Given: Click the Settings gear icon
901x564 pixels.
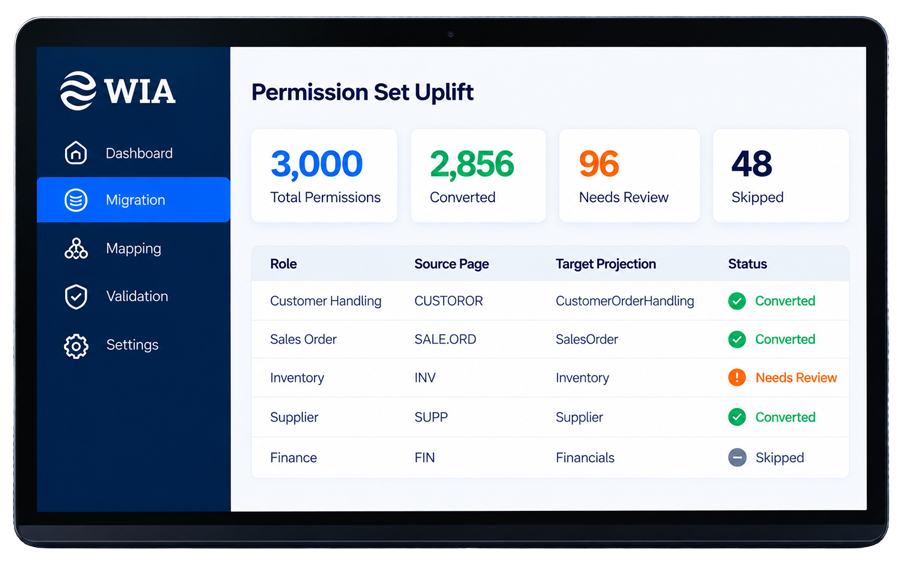Looking at the screenshot, I should pos(76,345).
